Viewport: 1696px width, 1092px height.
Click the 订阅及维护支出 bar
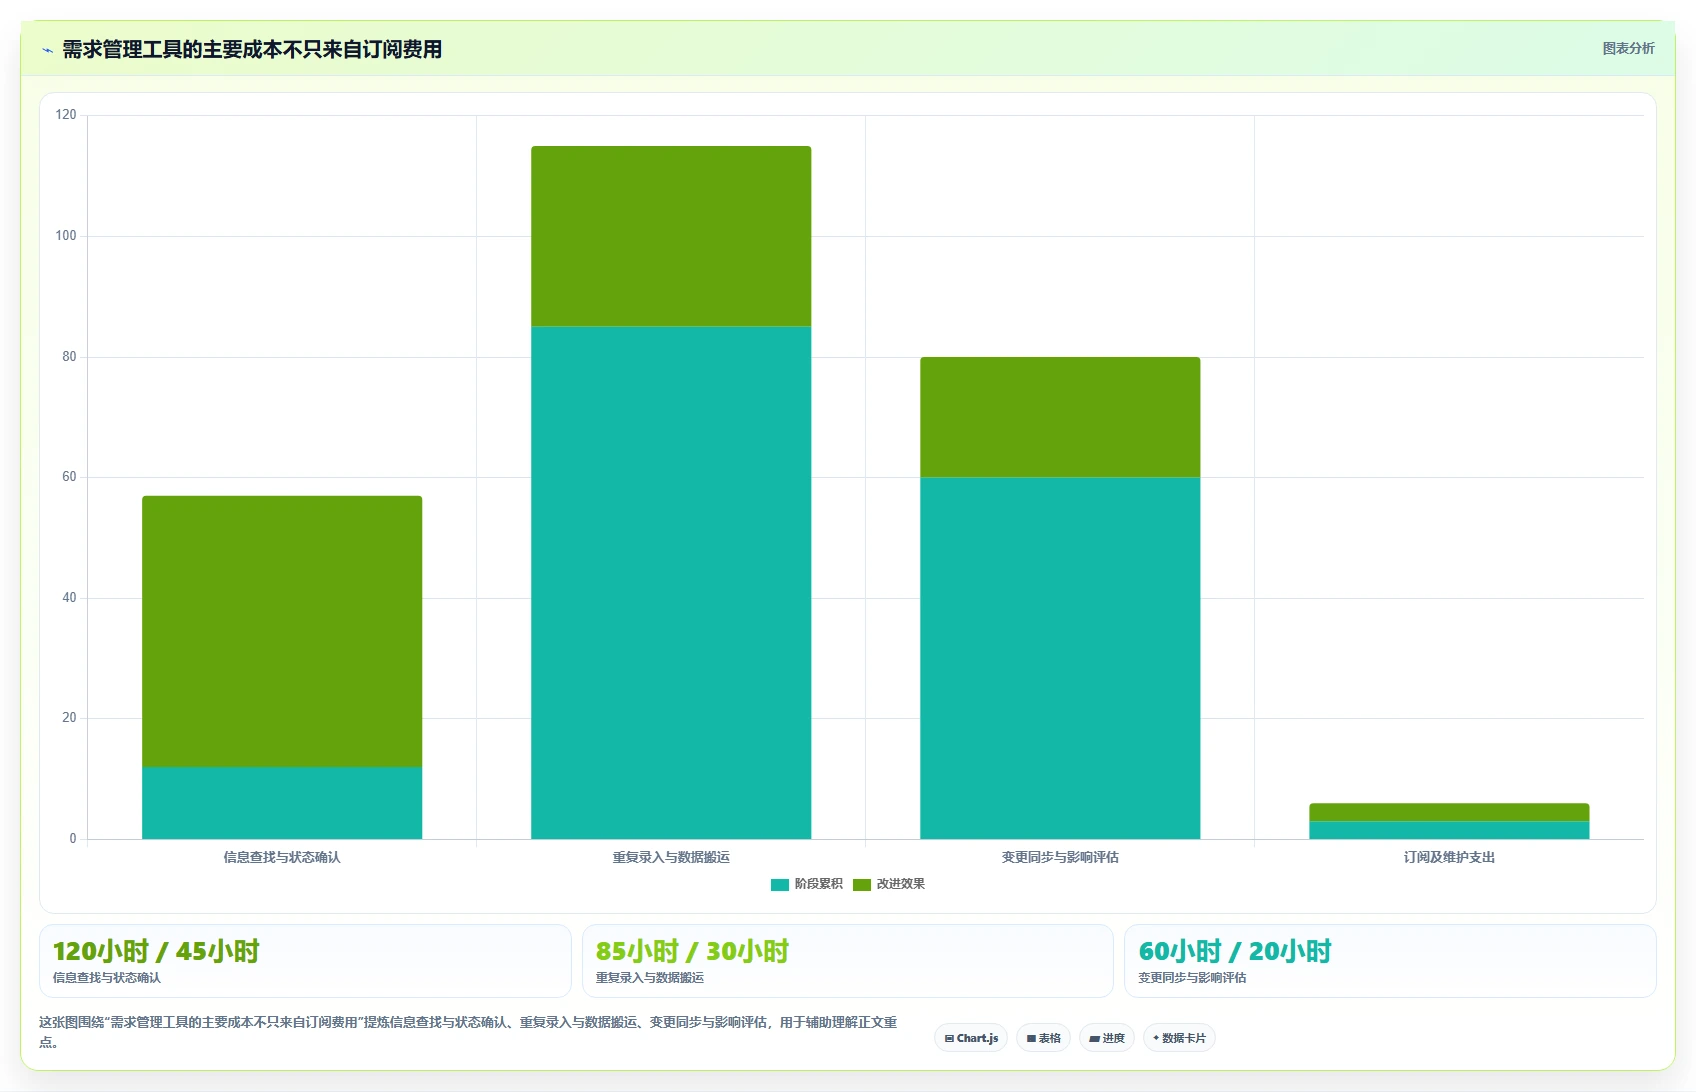tap(1449, 821)
